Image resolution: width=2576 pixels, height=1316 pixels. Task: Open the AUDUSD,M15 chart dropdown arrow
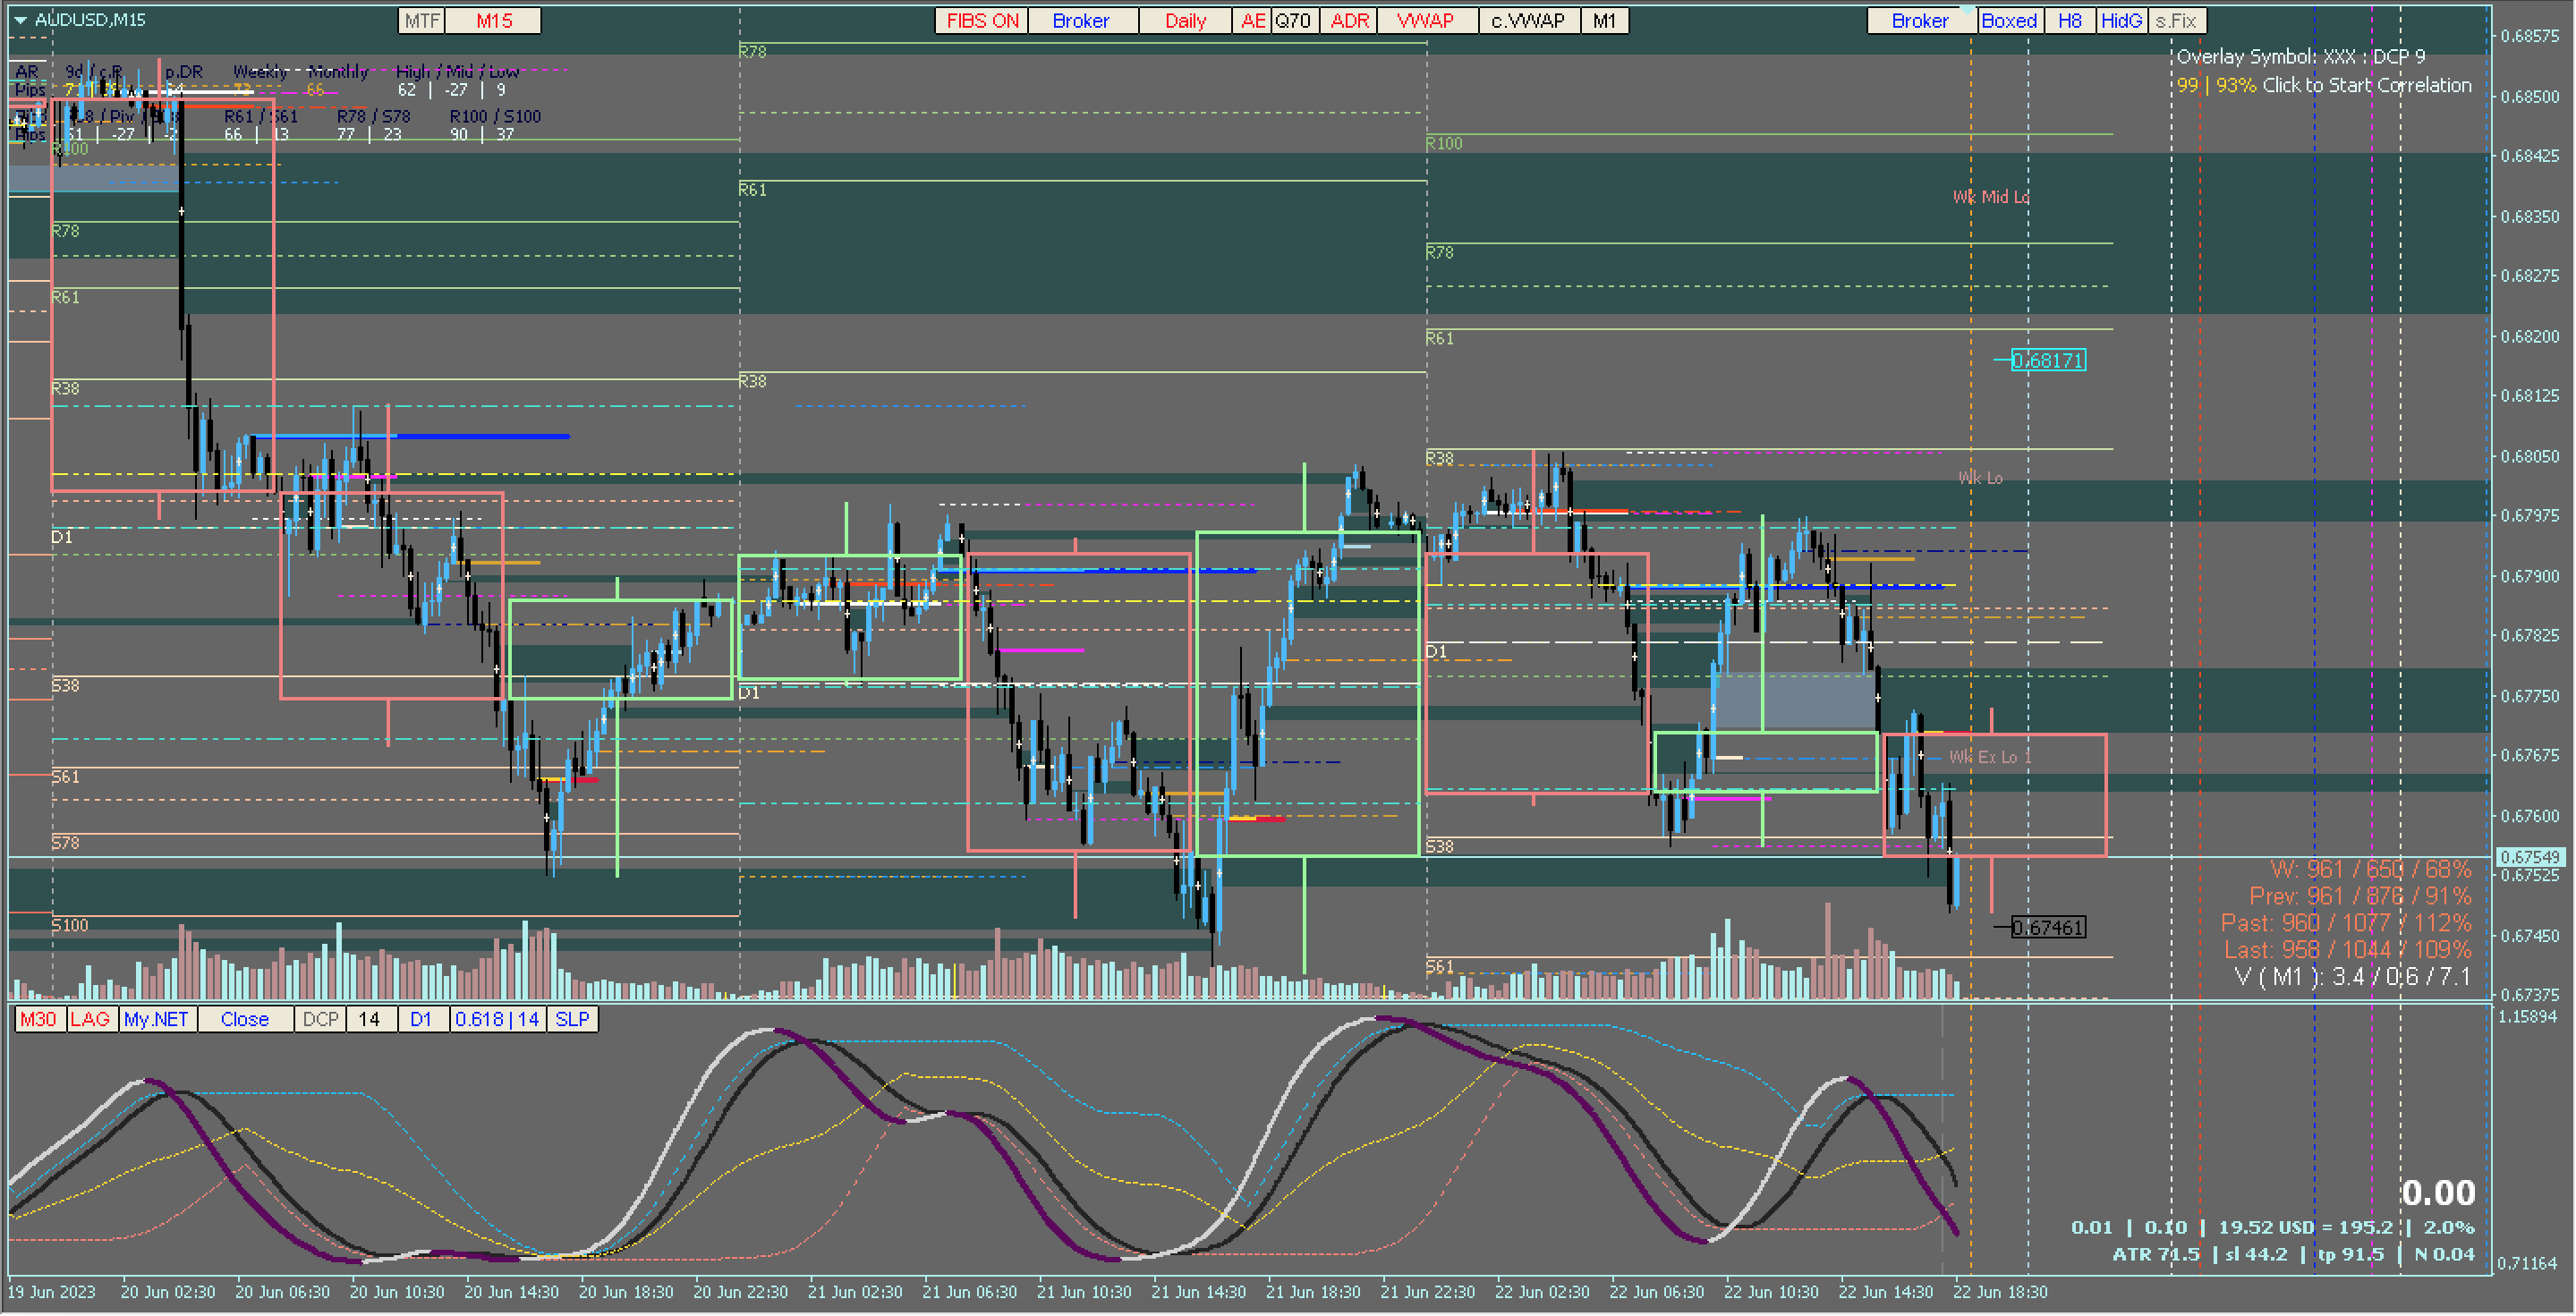pyautogui.click(x=20, y=20)
